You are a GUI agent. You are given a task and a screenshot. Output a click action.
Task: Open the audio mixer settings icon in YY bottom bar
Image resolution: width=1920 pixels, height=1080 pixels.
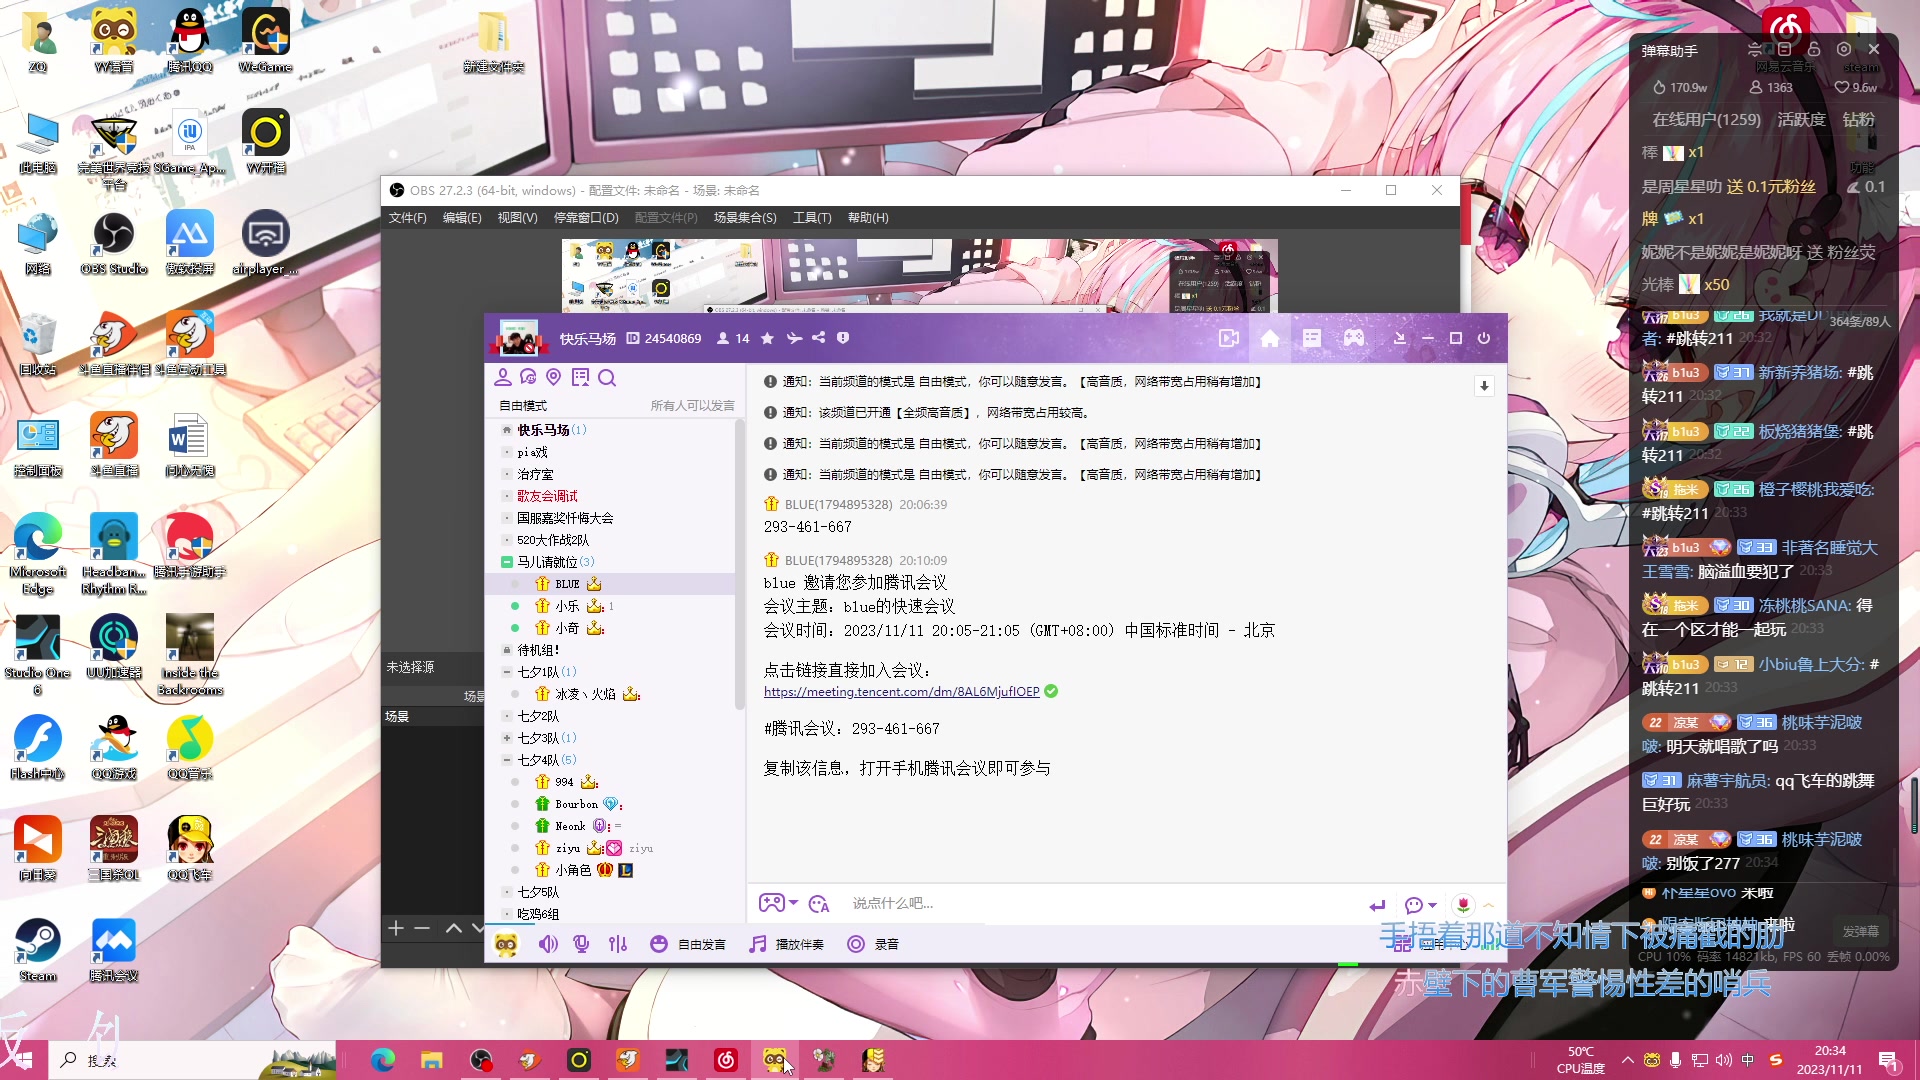pos(618,944)
